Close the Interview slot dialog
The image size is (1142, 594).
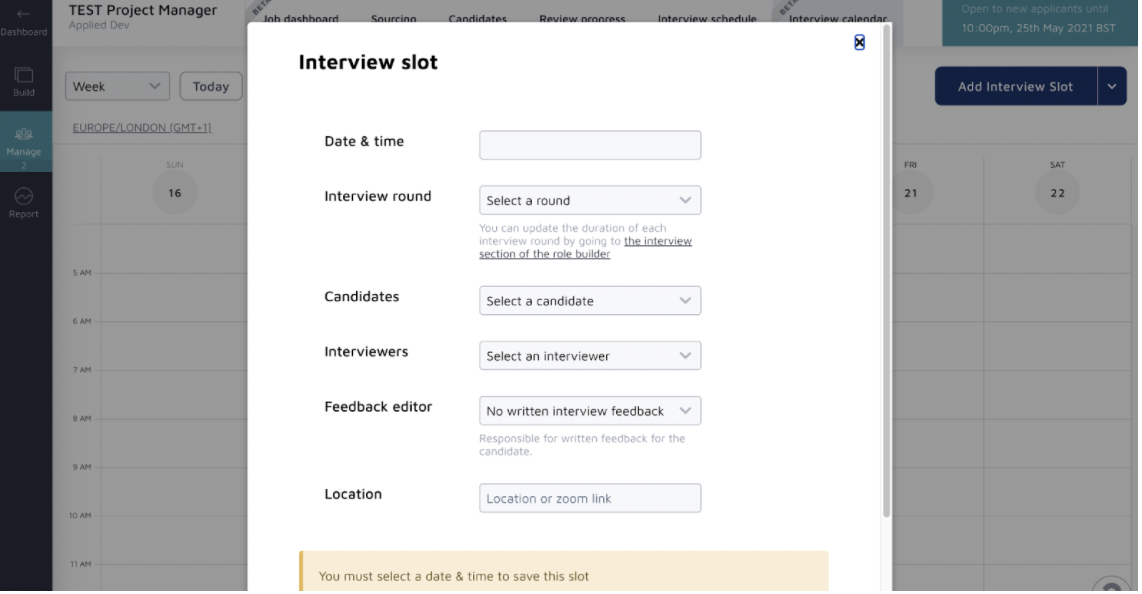coord(859,42)
